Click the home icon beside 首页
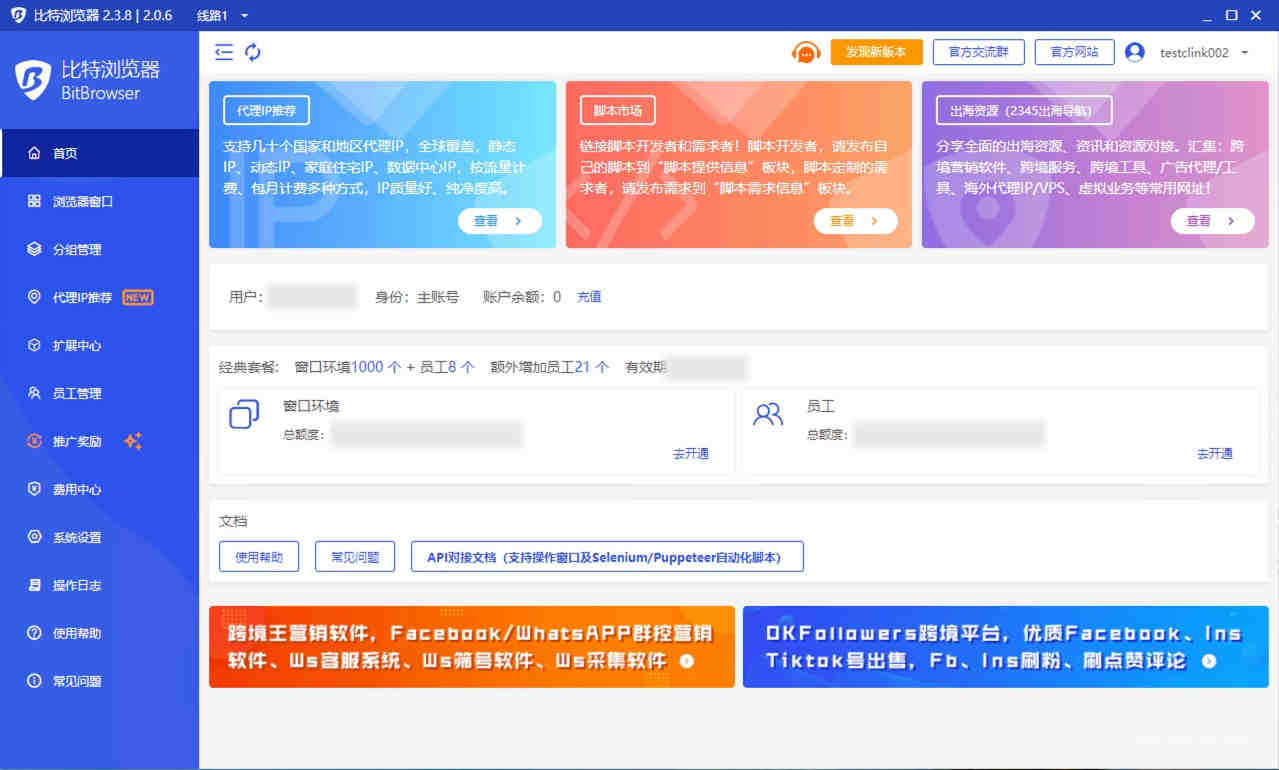The image size is (1279, 770). [x=34, y=153]
